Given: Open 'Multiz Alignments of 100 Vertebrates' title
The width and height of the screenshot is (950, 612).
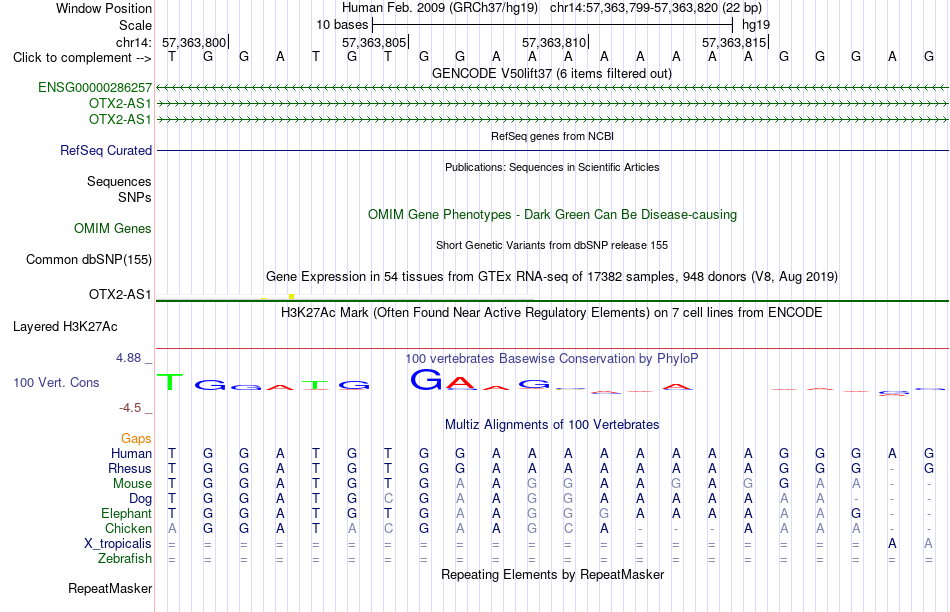Looking at the screenshot, I should [x=552, y=425].
